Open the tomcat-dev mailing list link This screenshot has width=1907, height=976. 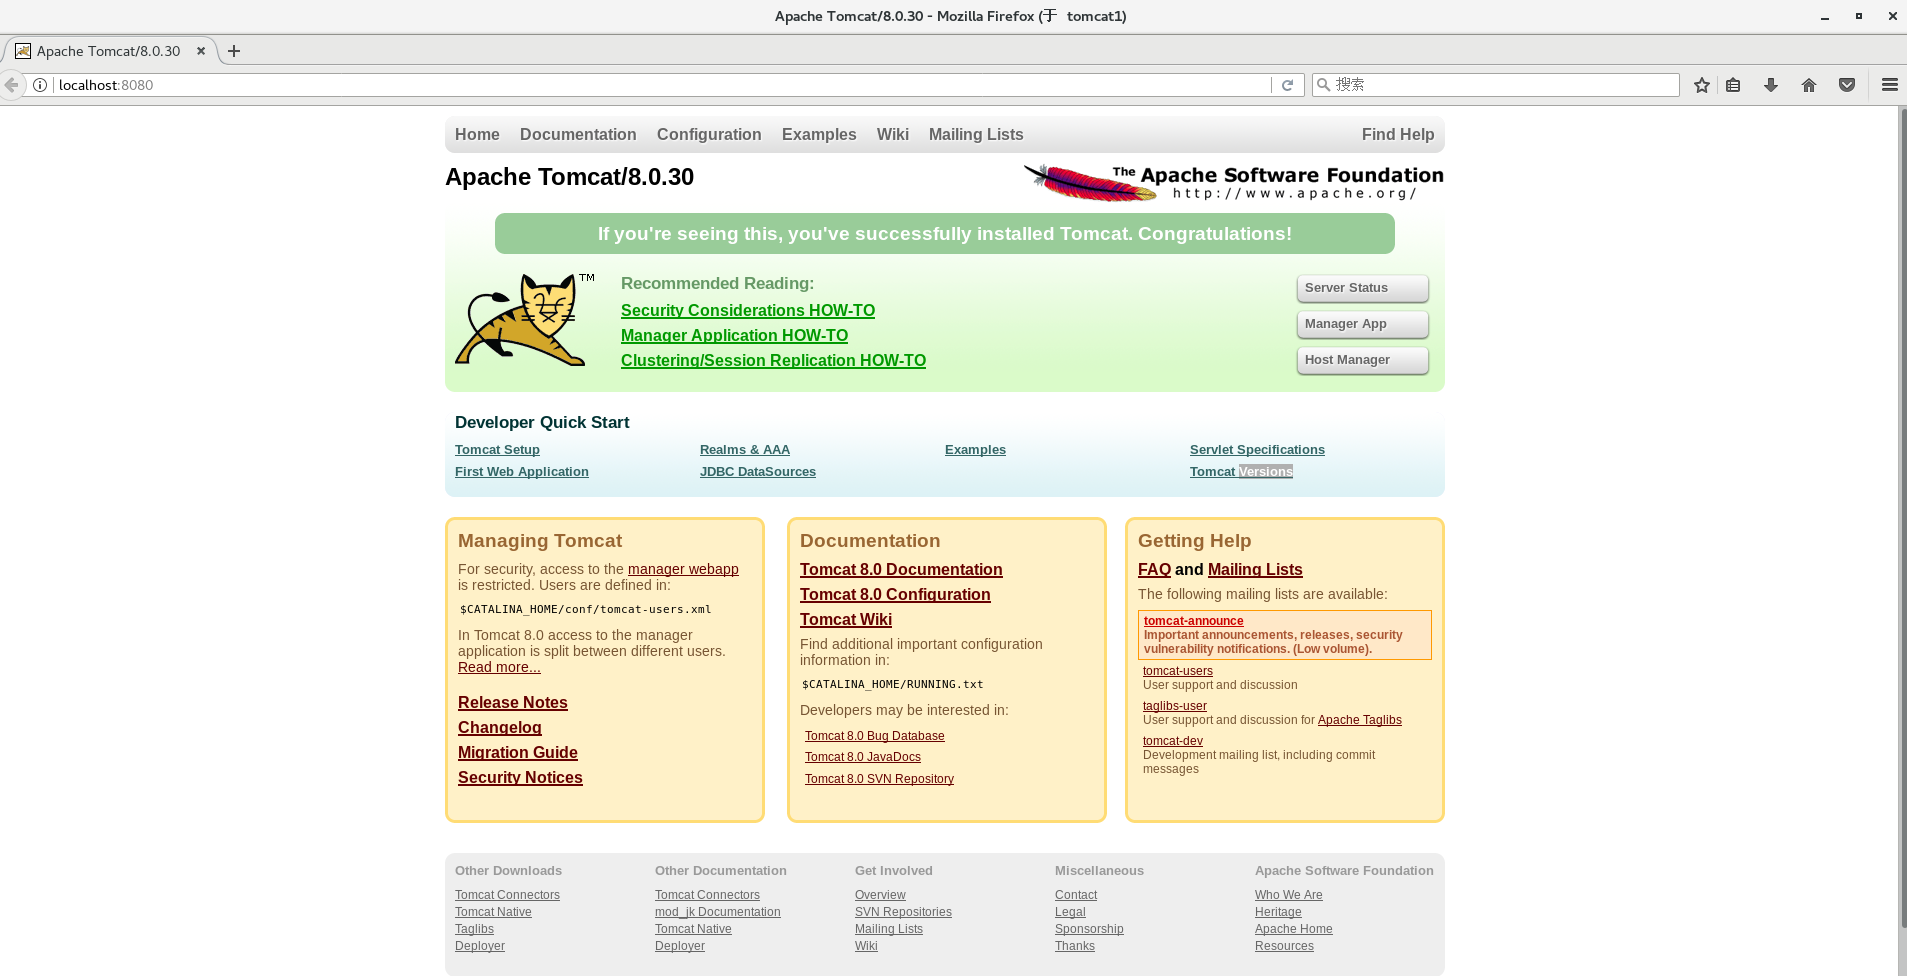point(1173,741)
